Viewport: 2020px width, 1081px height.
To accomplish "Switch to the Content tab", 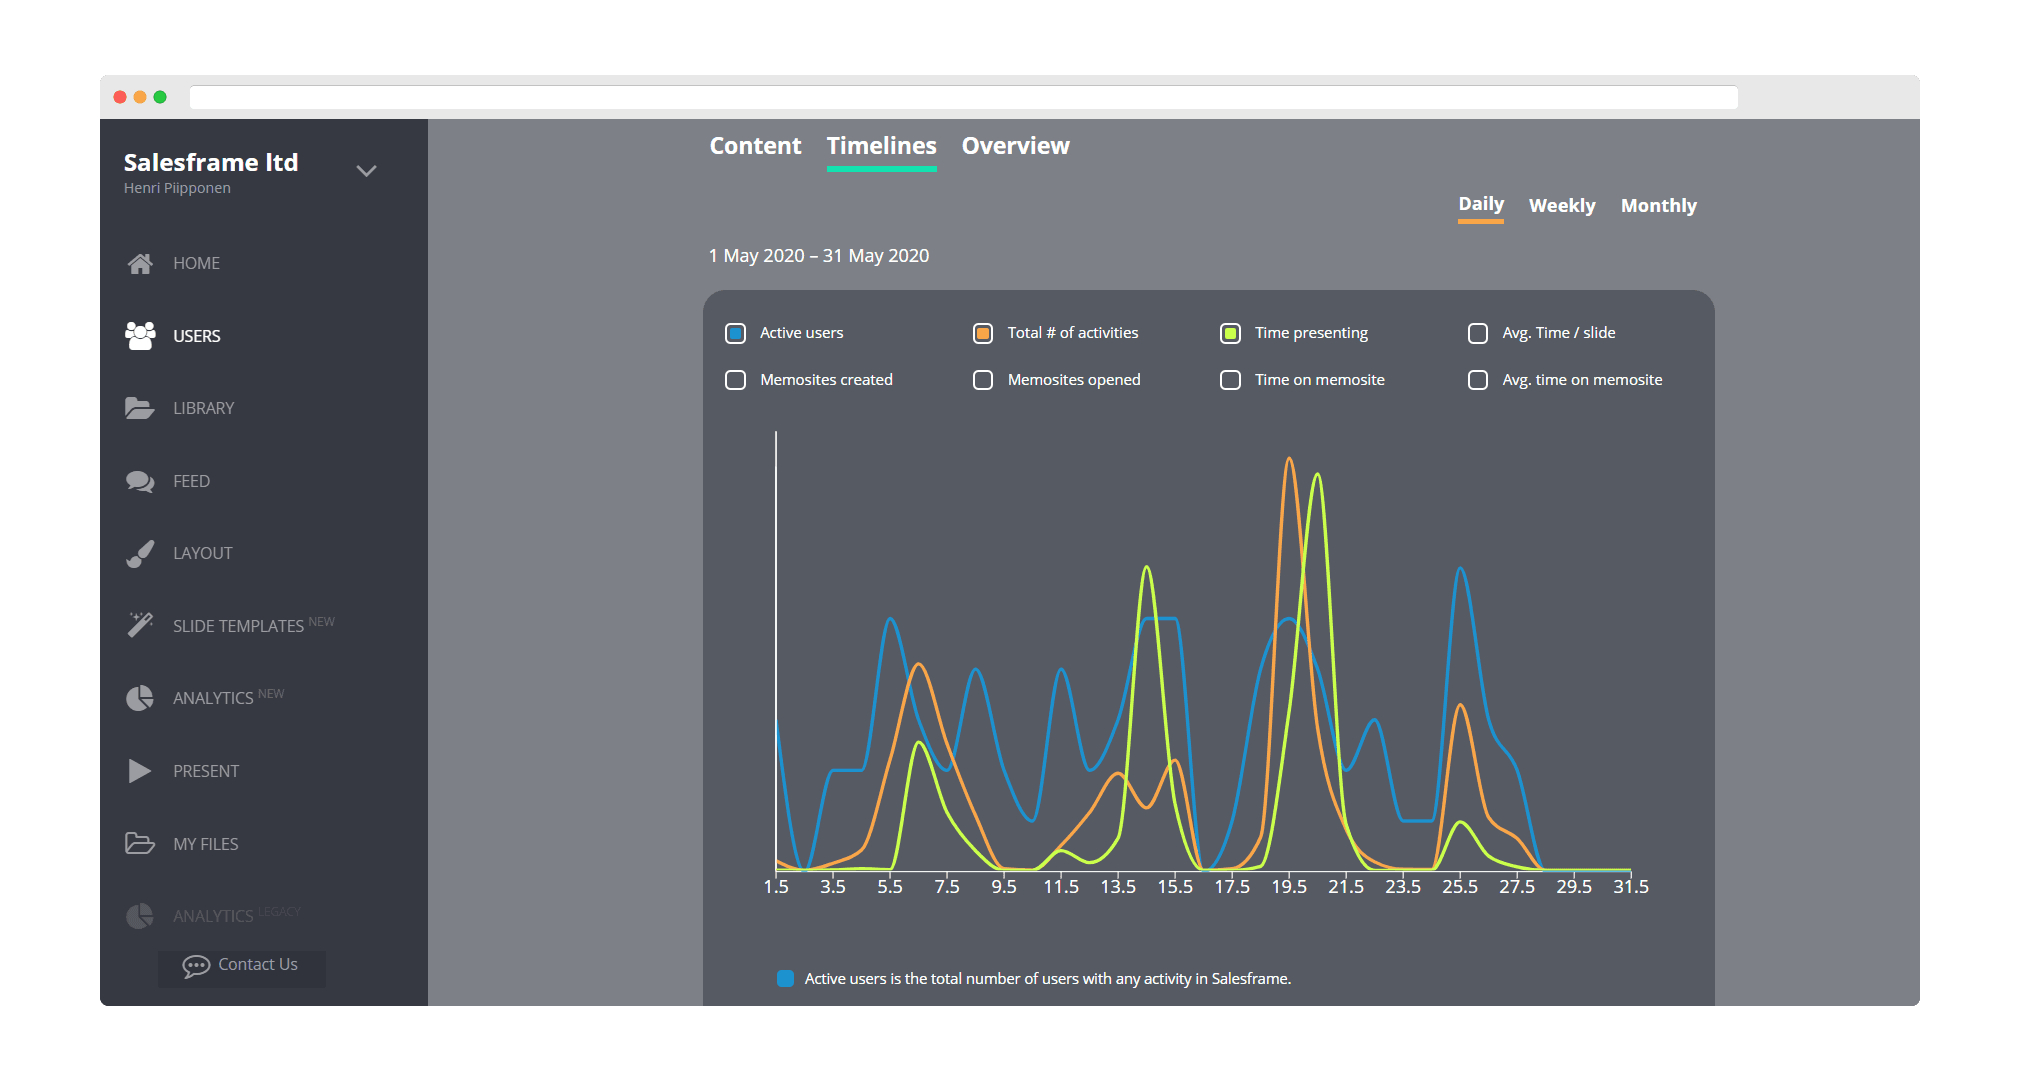I will pos(755,146).
